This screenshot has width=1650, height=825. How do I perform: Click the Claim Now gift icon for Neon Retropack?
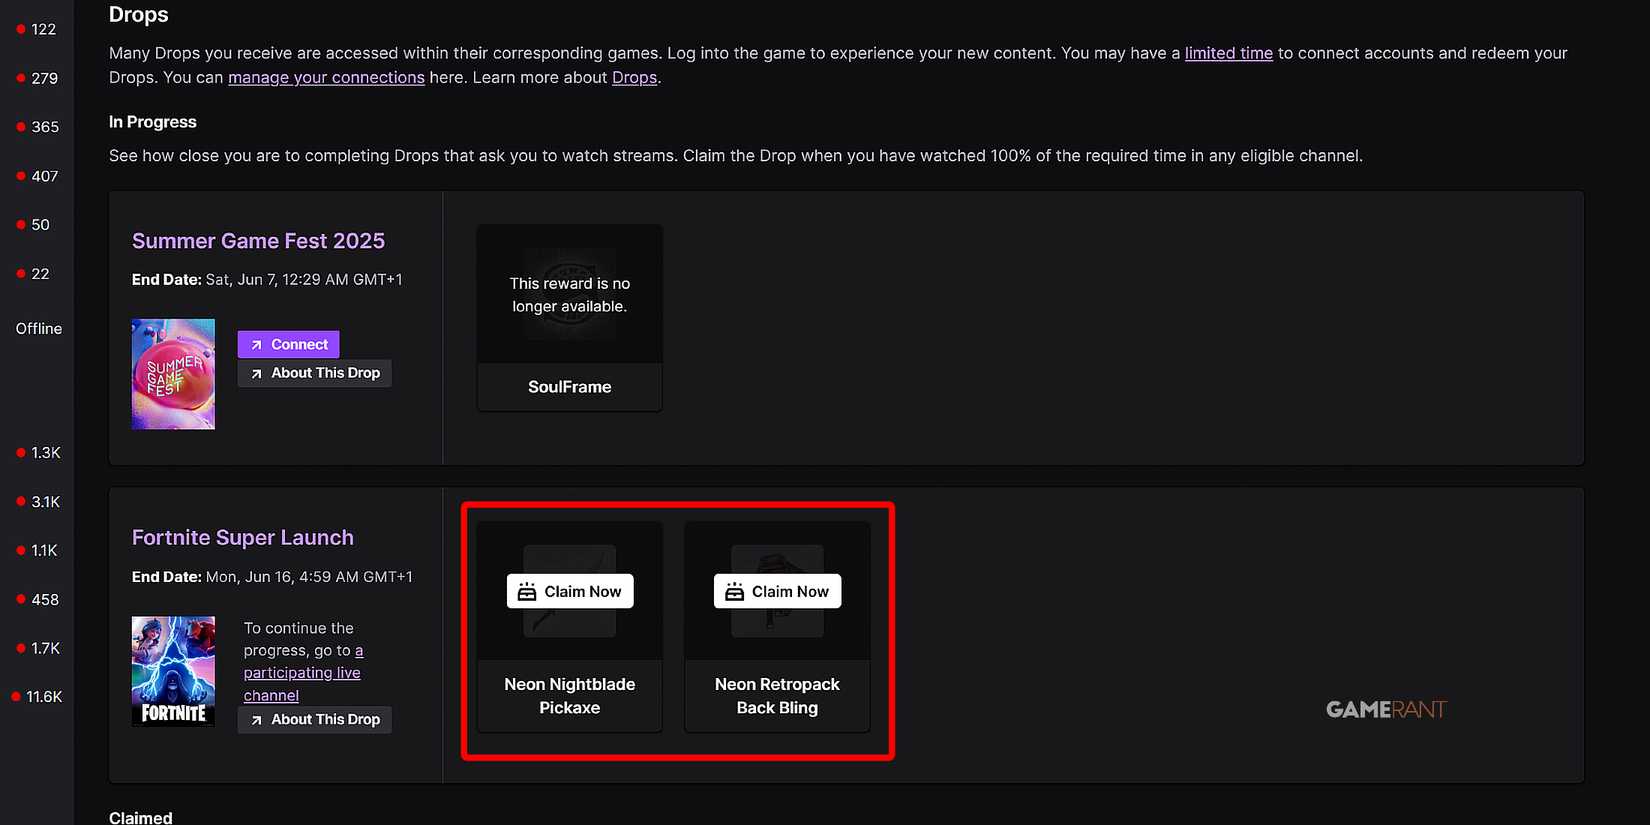click(x=734, y=592)
